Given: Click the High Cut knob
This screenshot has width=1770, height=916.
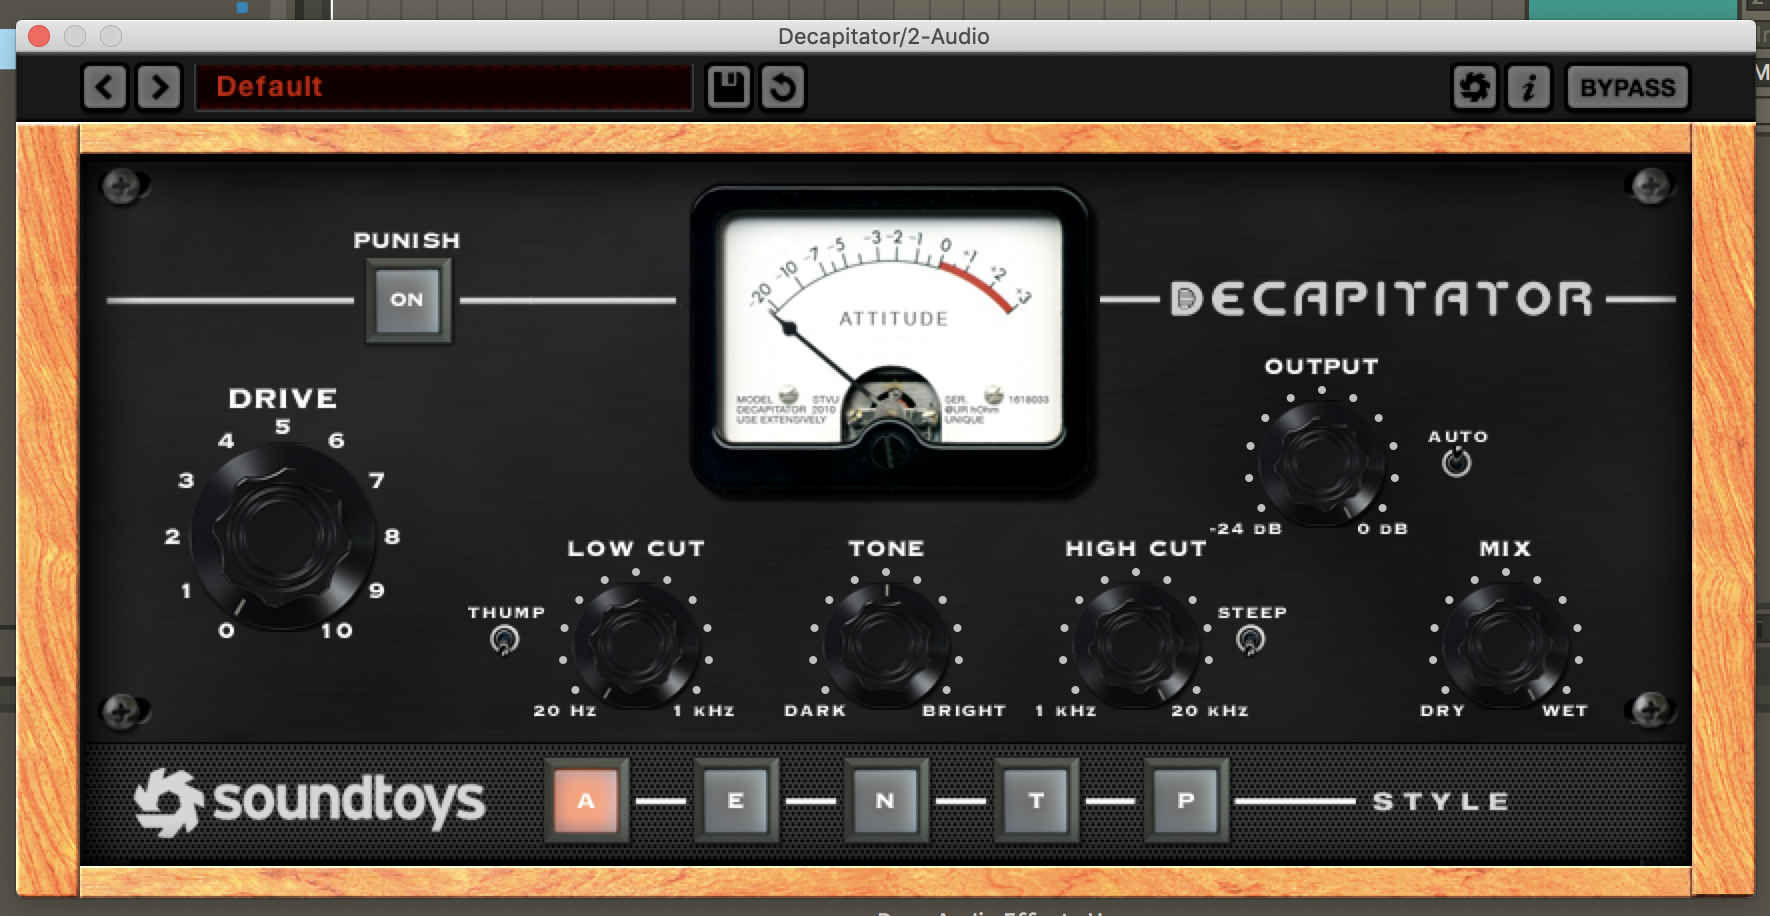Looking at the screenshot, I should (x=1136, y=645).
